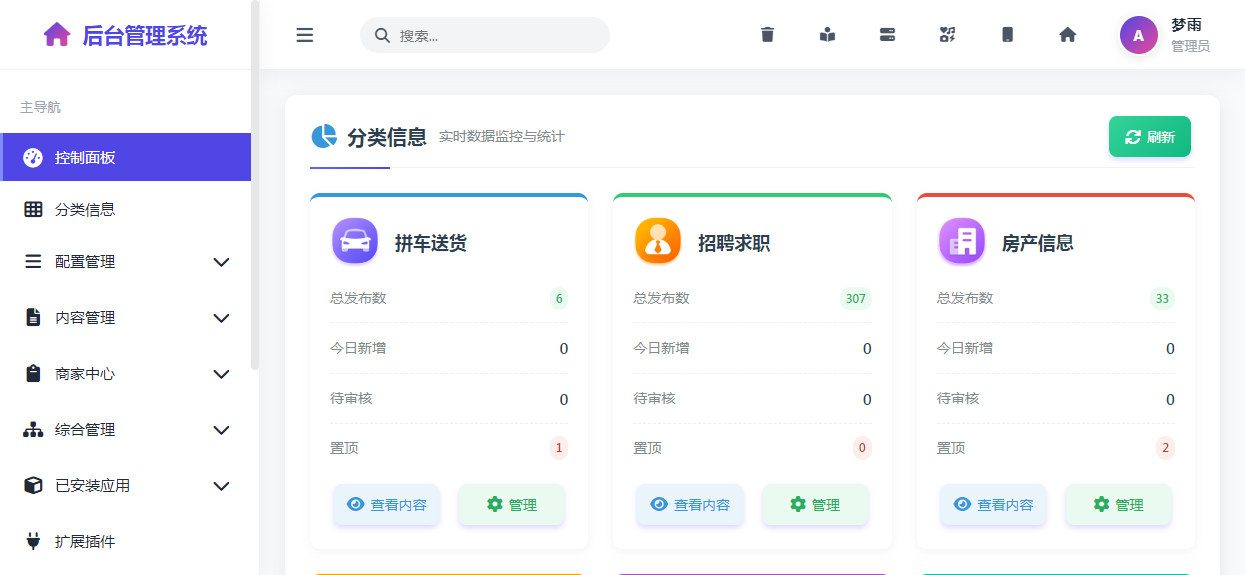Open 扩展插件 sidebar menu item
Image resolution: width=1245 pixels, height=575 pixels.
pos(126,541)
